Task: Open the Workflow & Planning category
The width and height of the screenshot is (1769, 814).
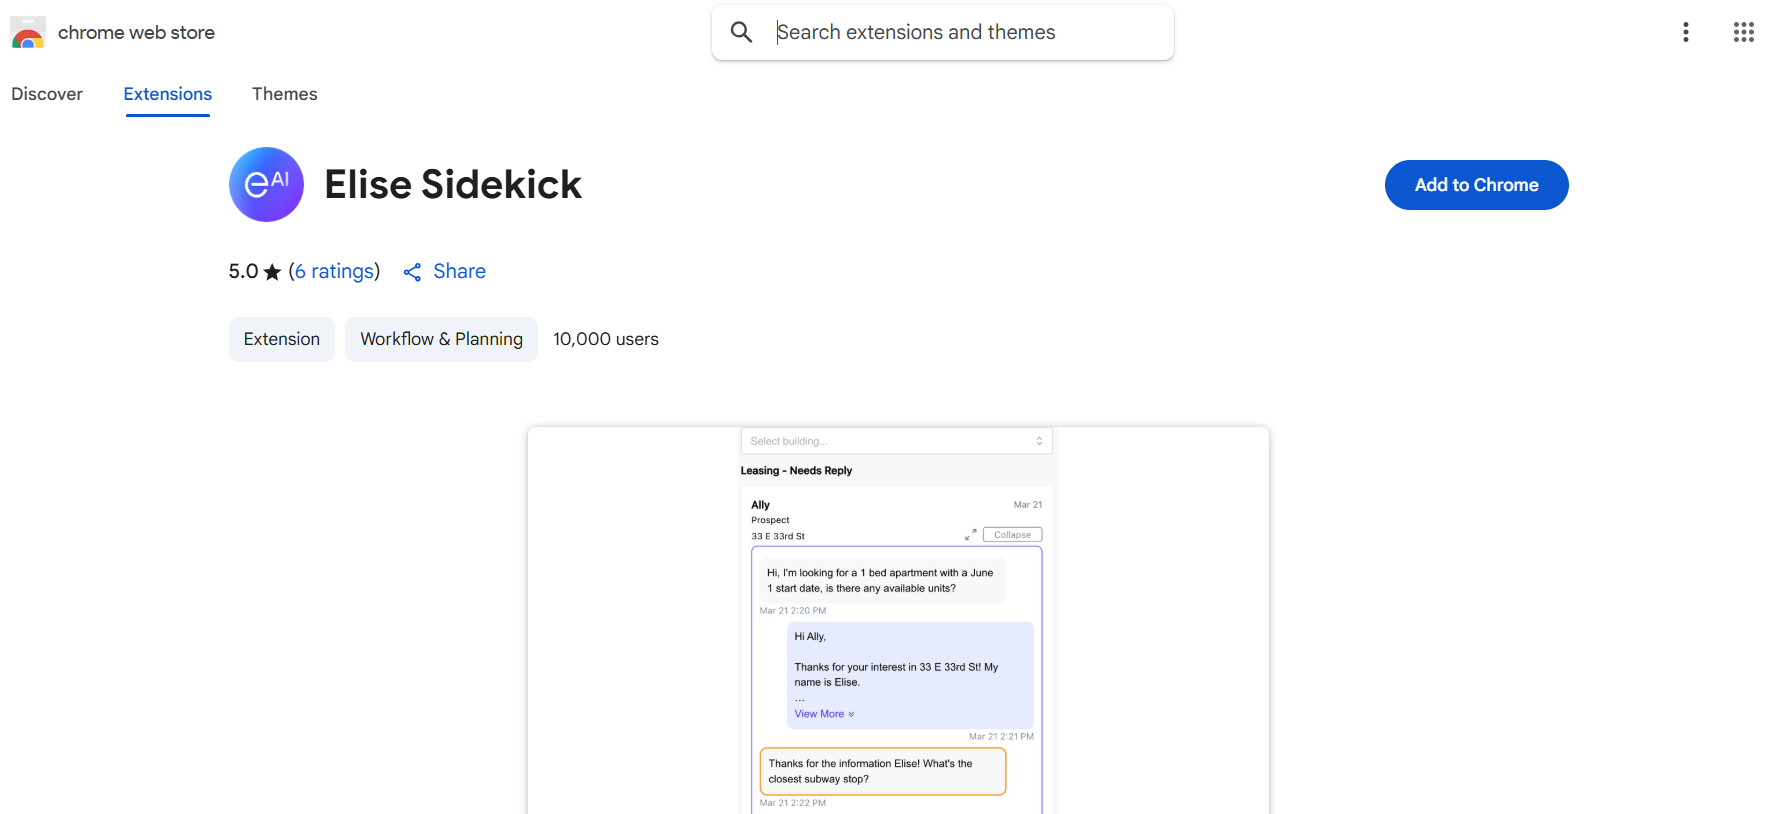Action: pyautogui.click(x=441, y=339)
